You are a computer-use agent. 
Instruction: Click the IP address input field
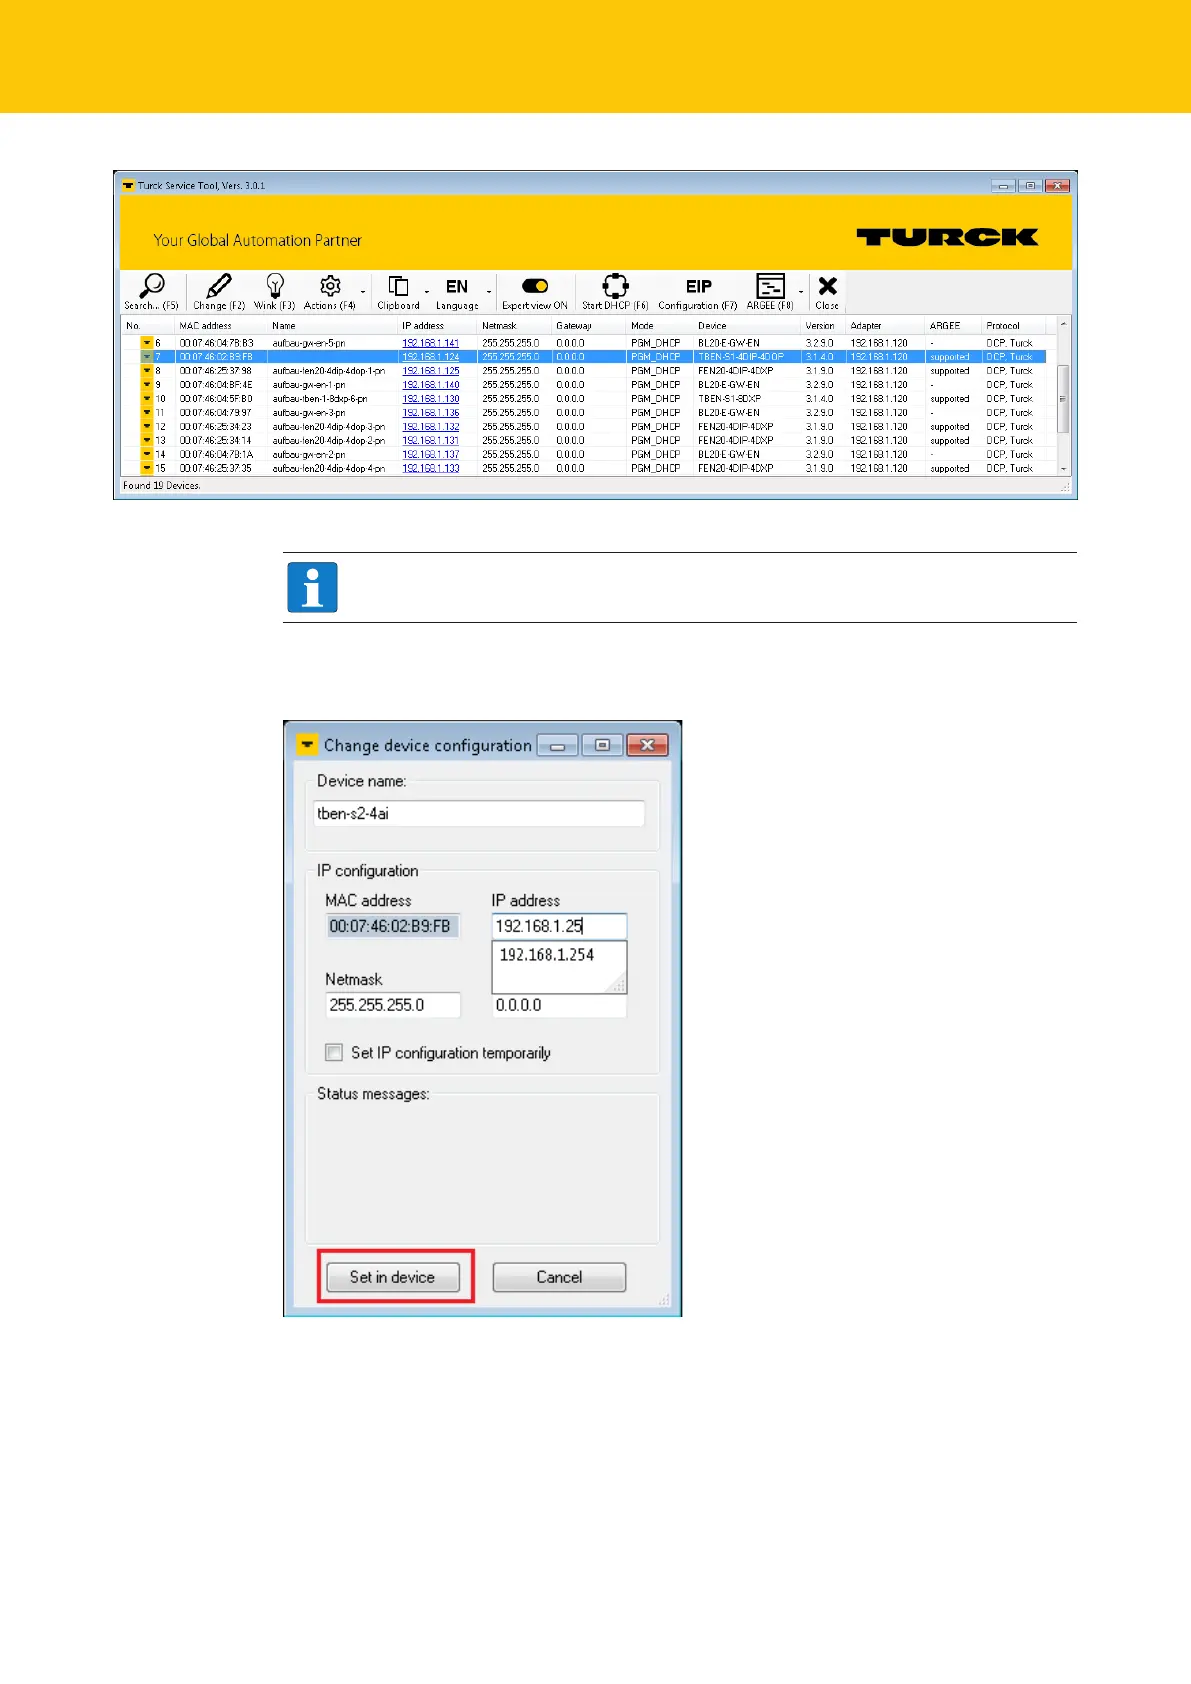click(x=559, y=926)
